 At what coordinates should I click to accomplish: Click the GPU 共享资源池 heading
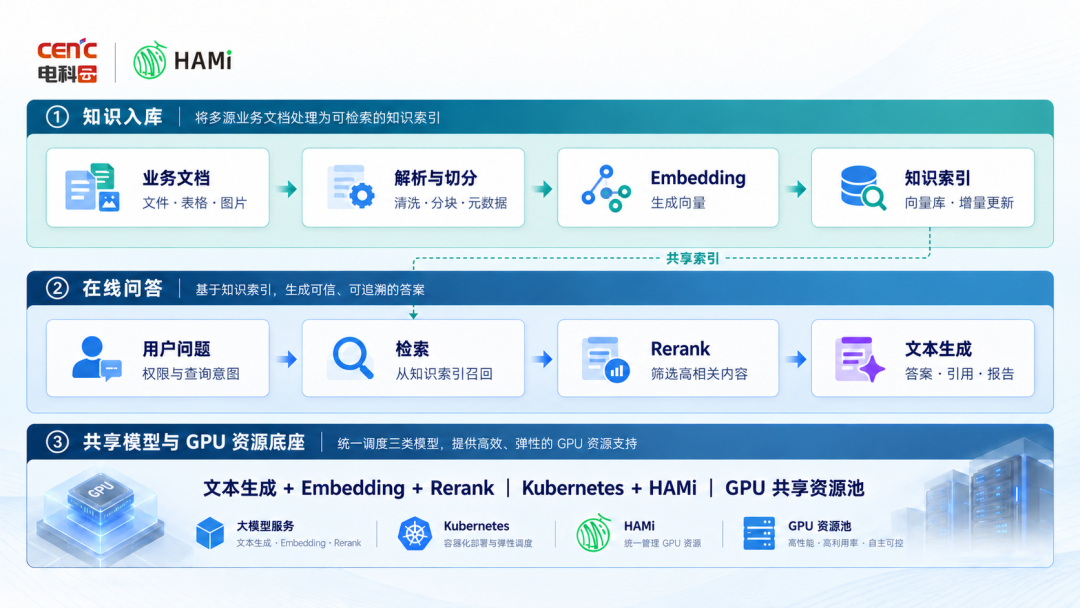[x=794, y=488]
